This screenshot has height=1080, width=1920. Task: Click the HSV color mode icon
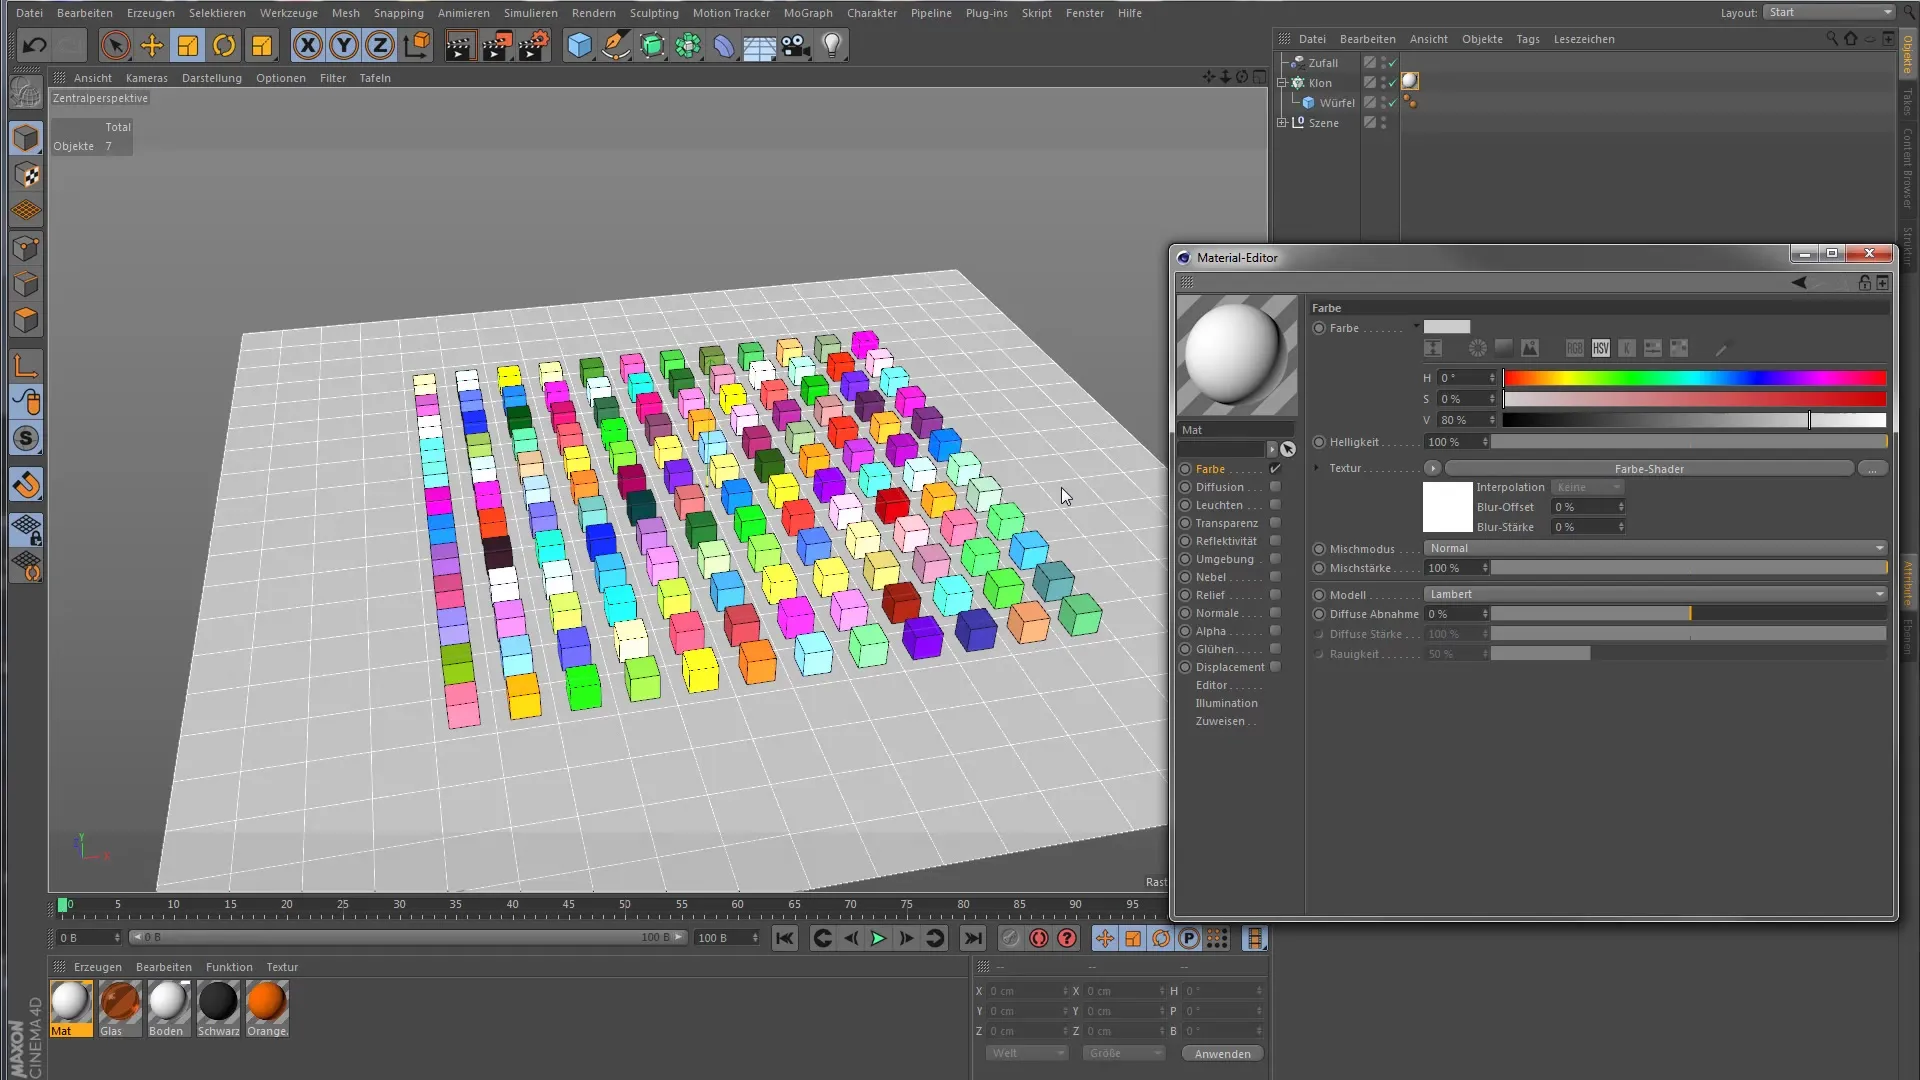pos(1601,348)
